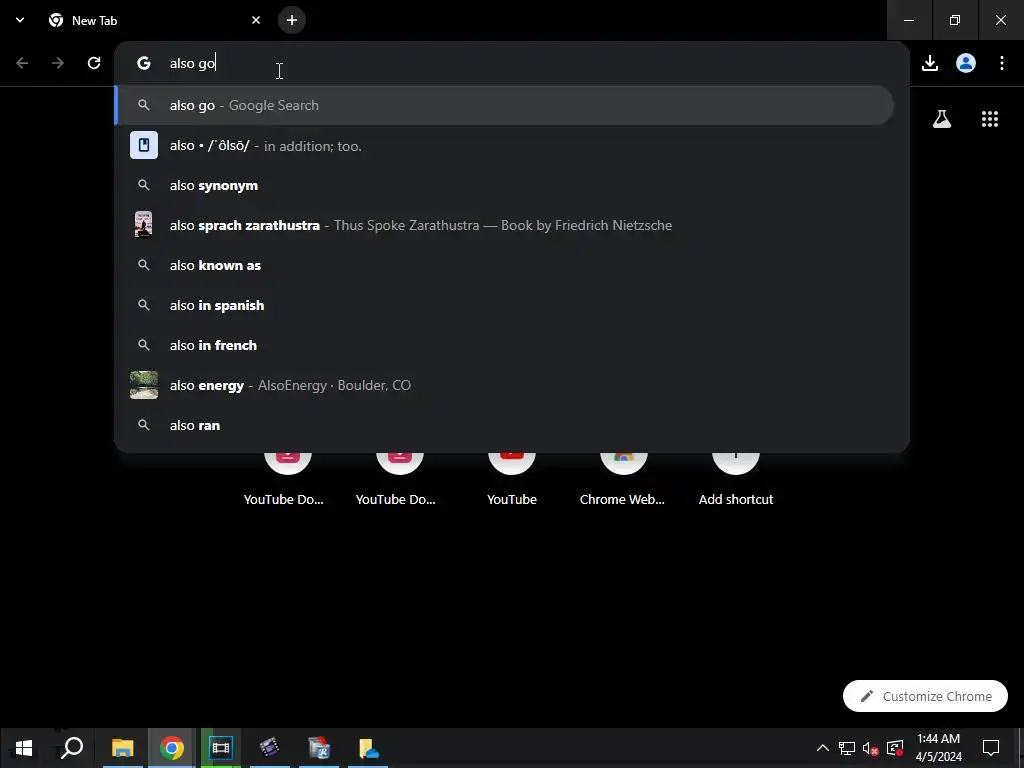Close the New Tab tab
This screenshot has width=1024, height=768.
[x=256, y=20]
